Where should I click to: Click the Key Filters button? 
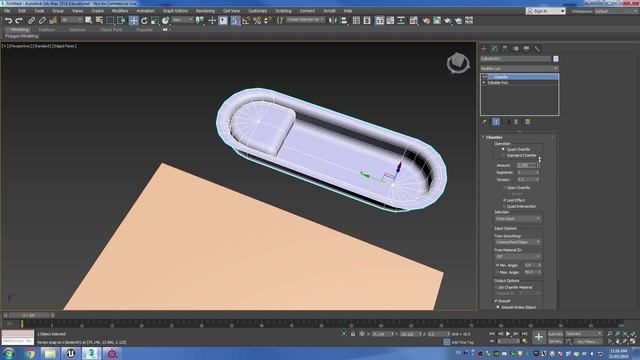pyautogui.click(x=588, y=341)
